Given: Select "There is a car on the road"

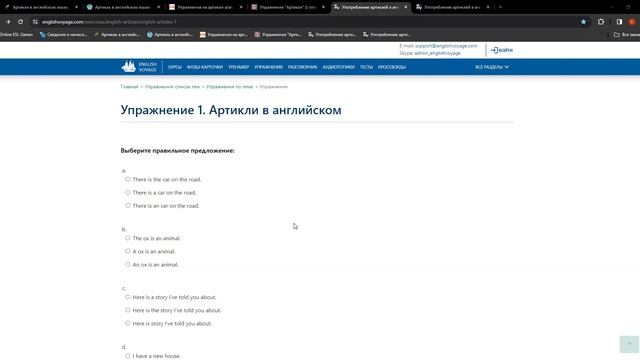Looking at the screenshot, I should click(128, 192).
